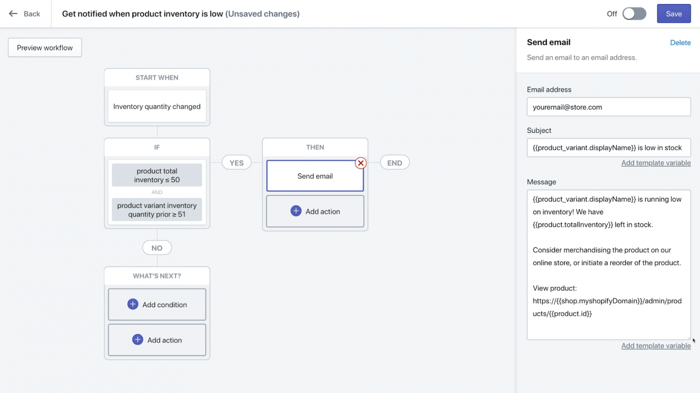Image resolution: width=700 pixels, height=393 pixels.
Task: Toggle the workflow Off/On switch
Action: [634, 14]
